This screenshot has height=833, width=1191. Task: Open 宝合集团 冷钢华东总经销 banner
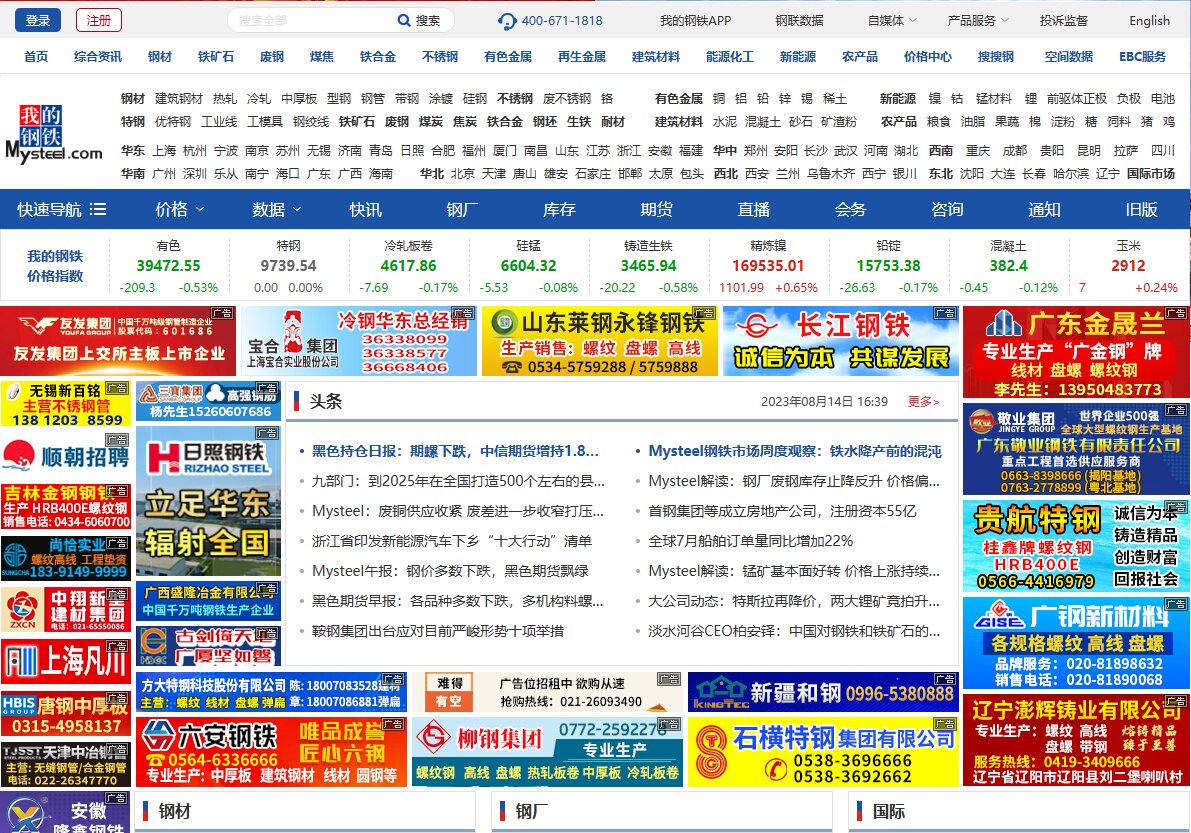coord(359,341)
